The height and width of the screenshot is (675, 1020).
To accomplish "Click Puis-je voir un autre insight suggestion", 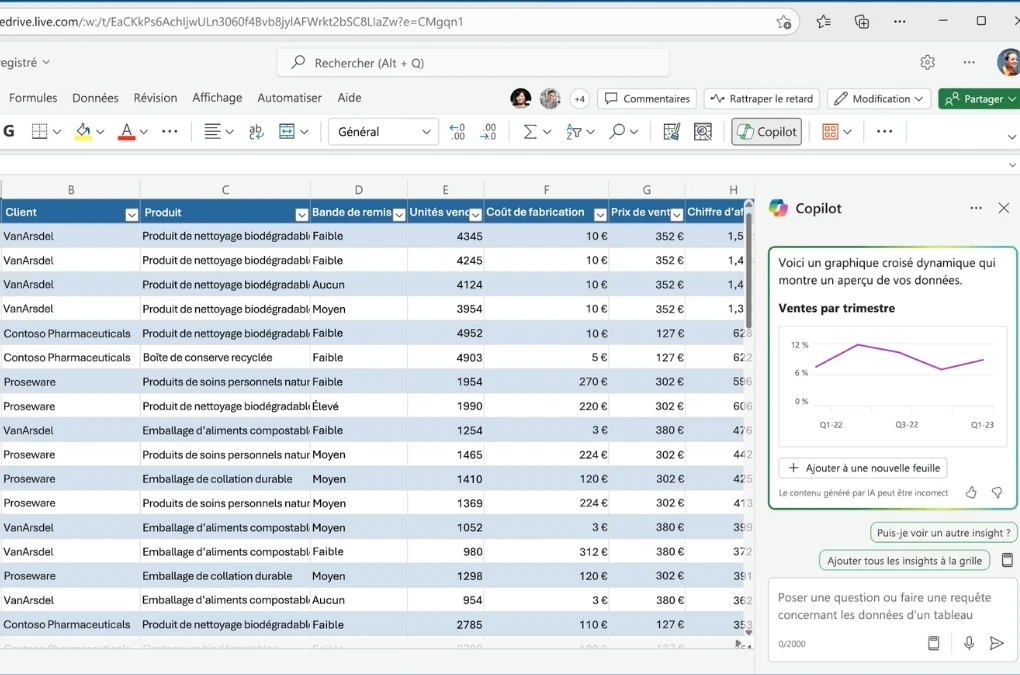I will [x=943, y=533].
